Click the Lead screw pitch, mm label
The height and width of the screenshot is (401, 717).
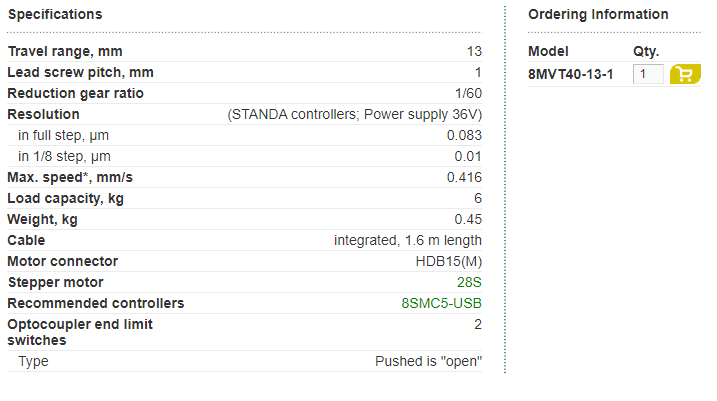(80, 72)
